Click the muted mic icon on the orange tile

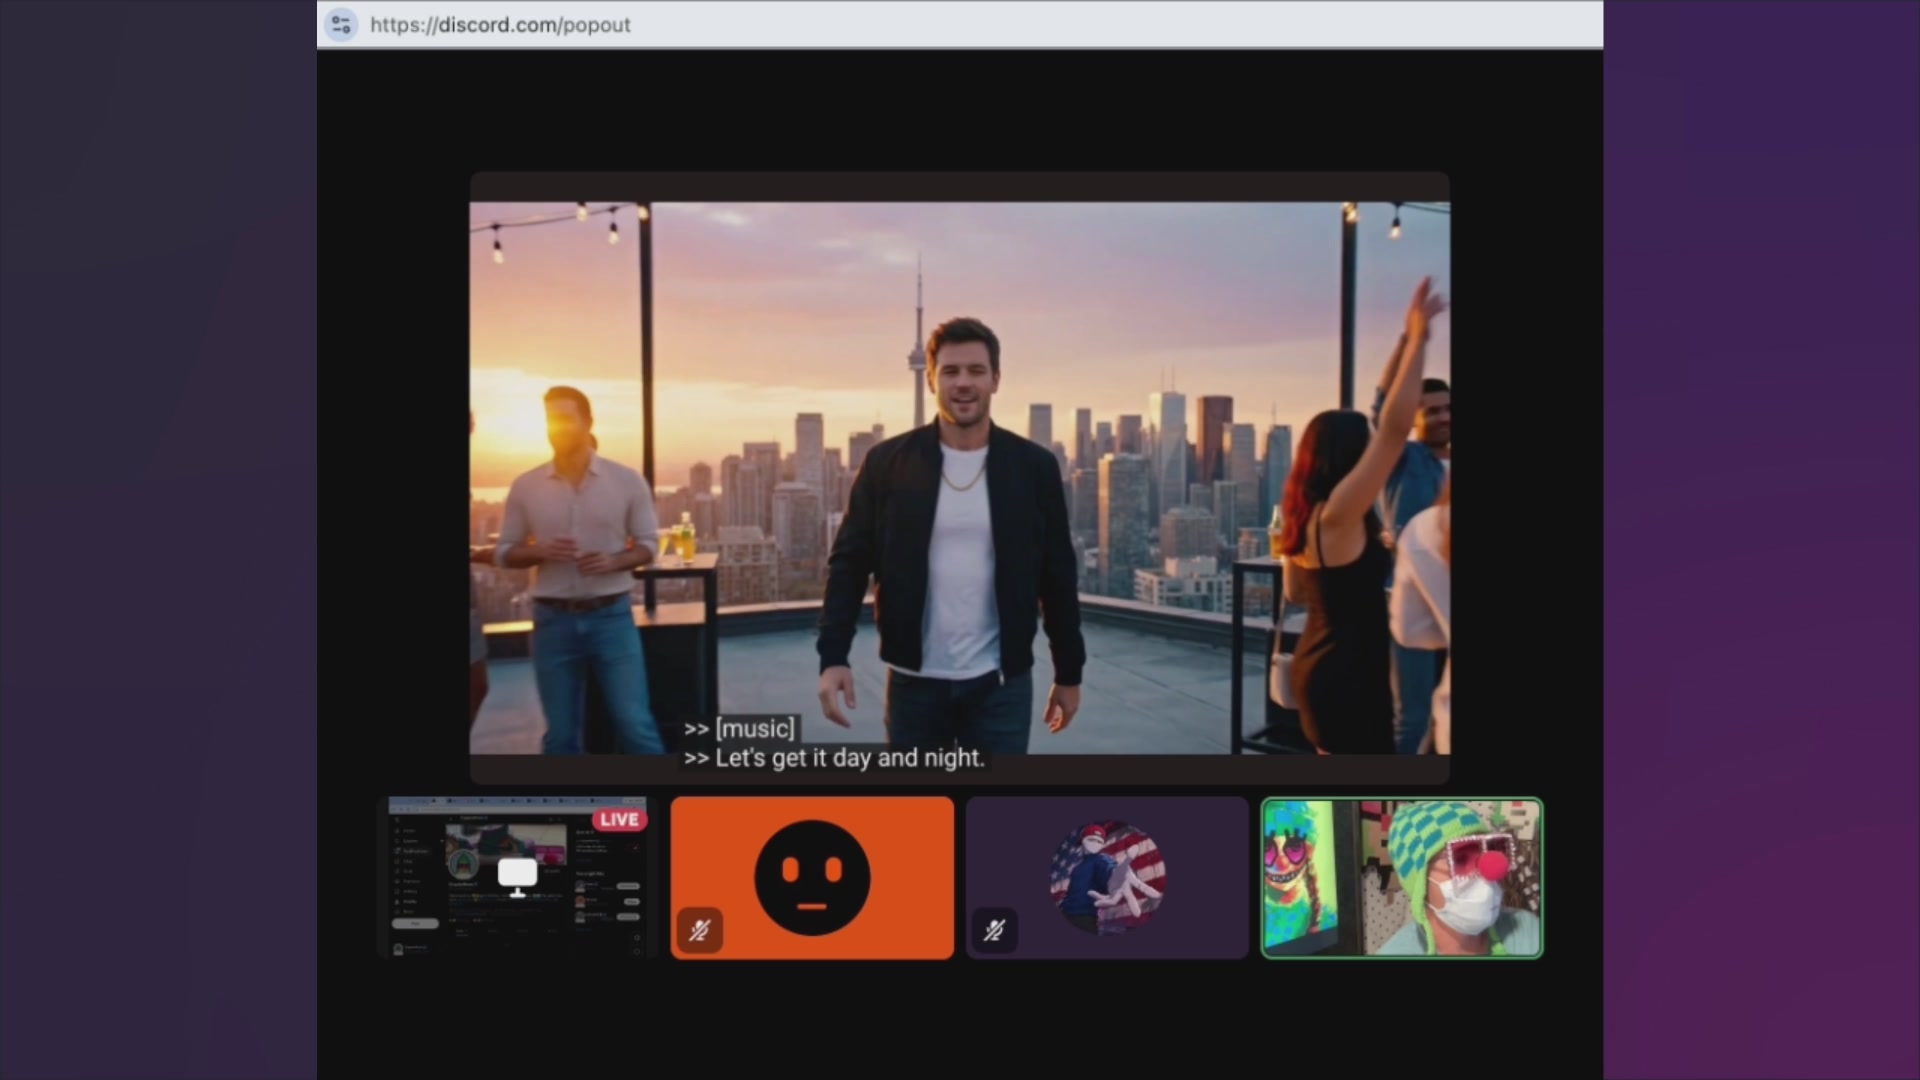[x=699, y=931]
